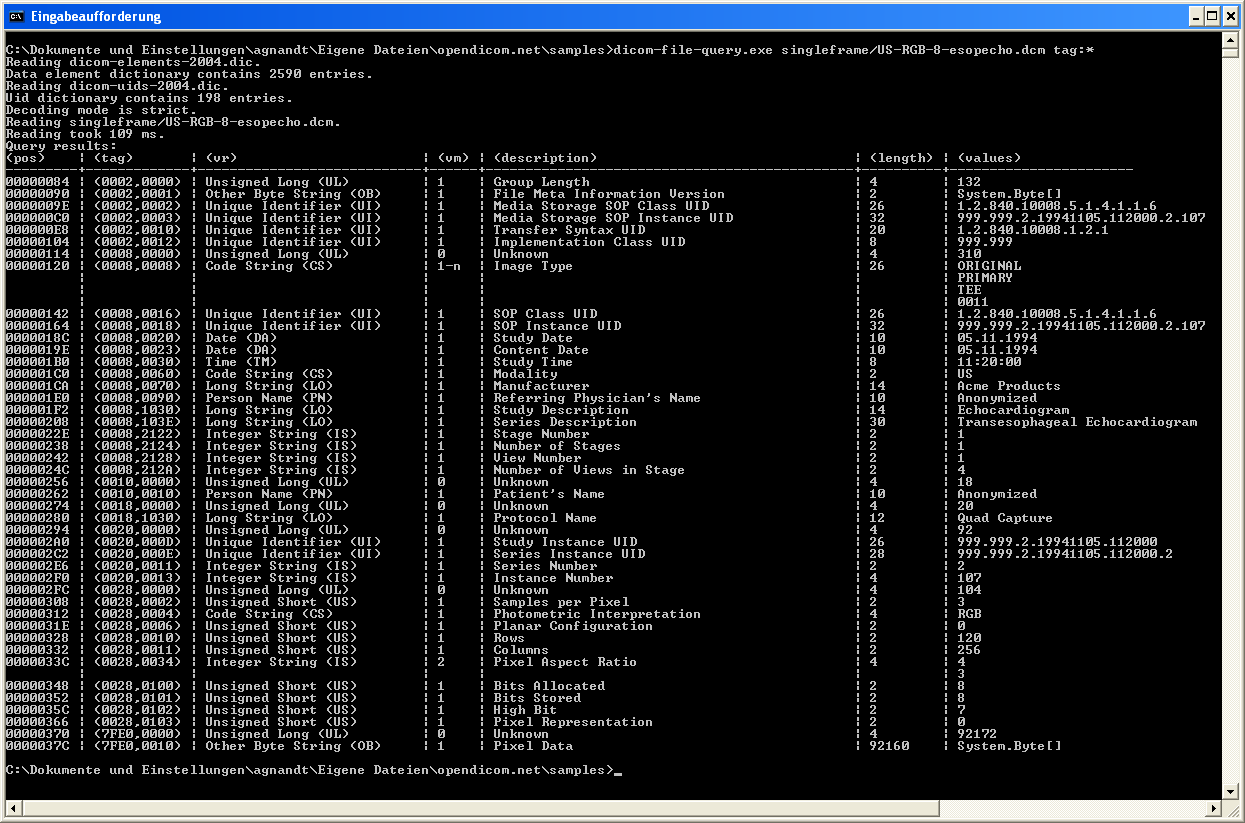Image resolution: width=1245 pixels, height=823 pixels.
Task: Select the Pixel Data (7FE0,0010) row
Action: tap(400, 745)
